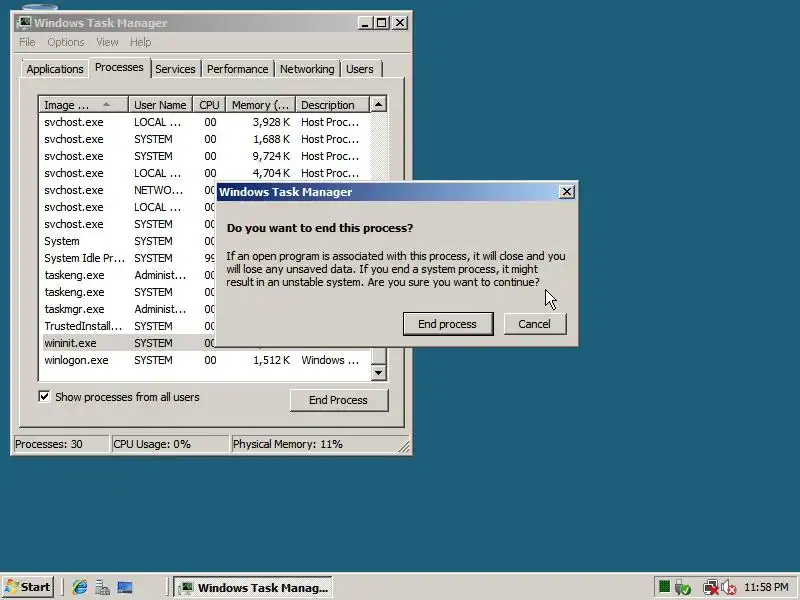
Task: Open the Options menu
Action: [66, 42]
